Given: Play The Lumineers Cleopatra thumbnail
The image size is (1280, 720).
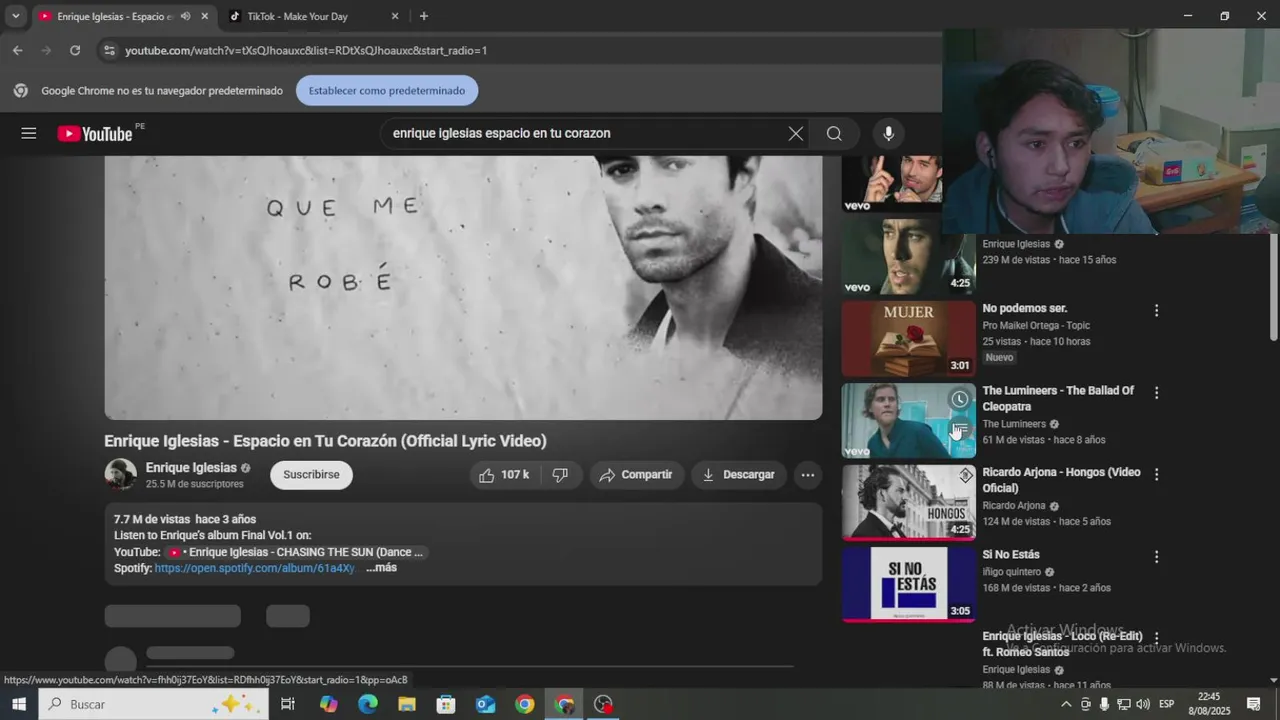Looking at the screenshot, I should point(908,420).
